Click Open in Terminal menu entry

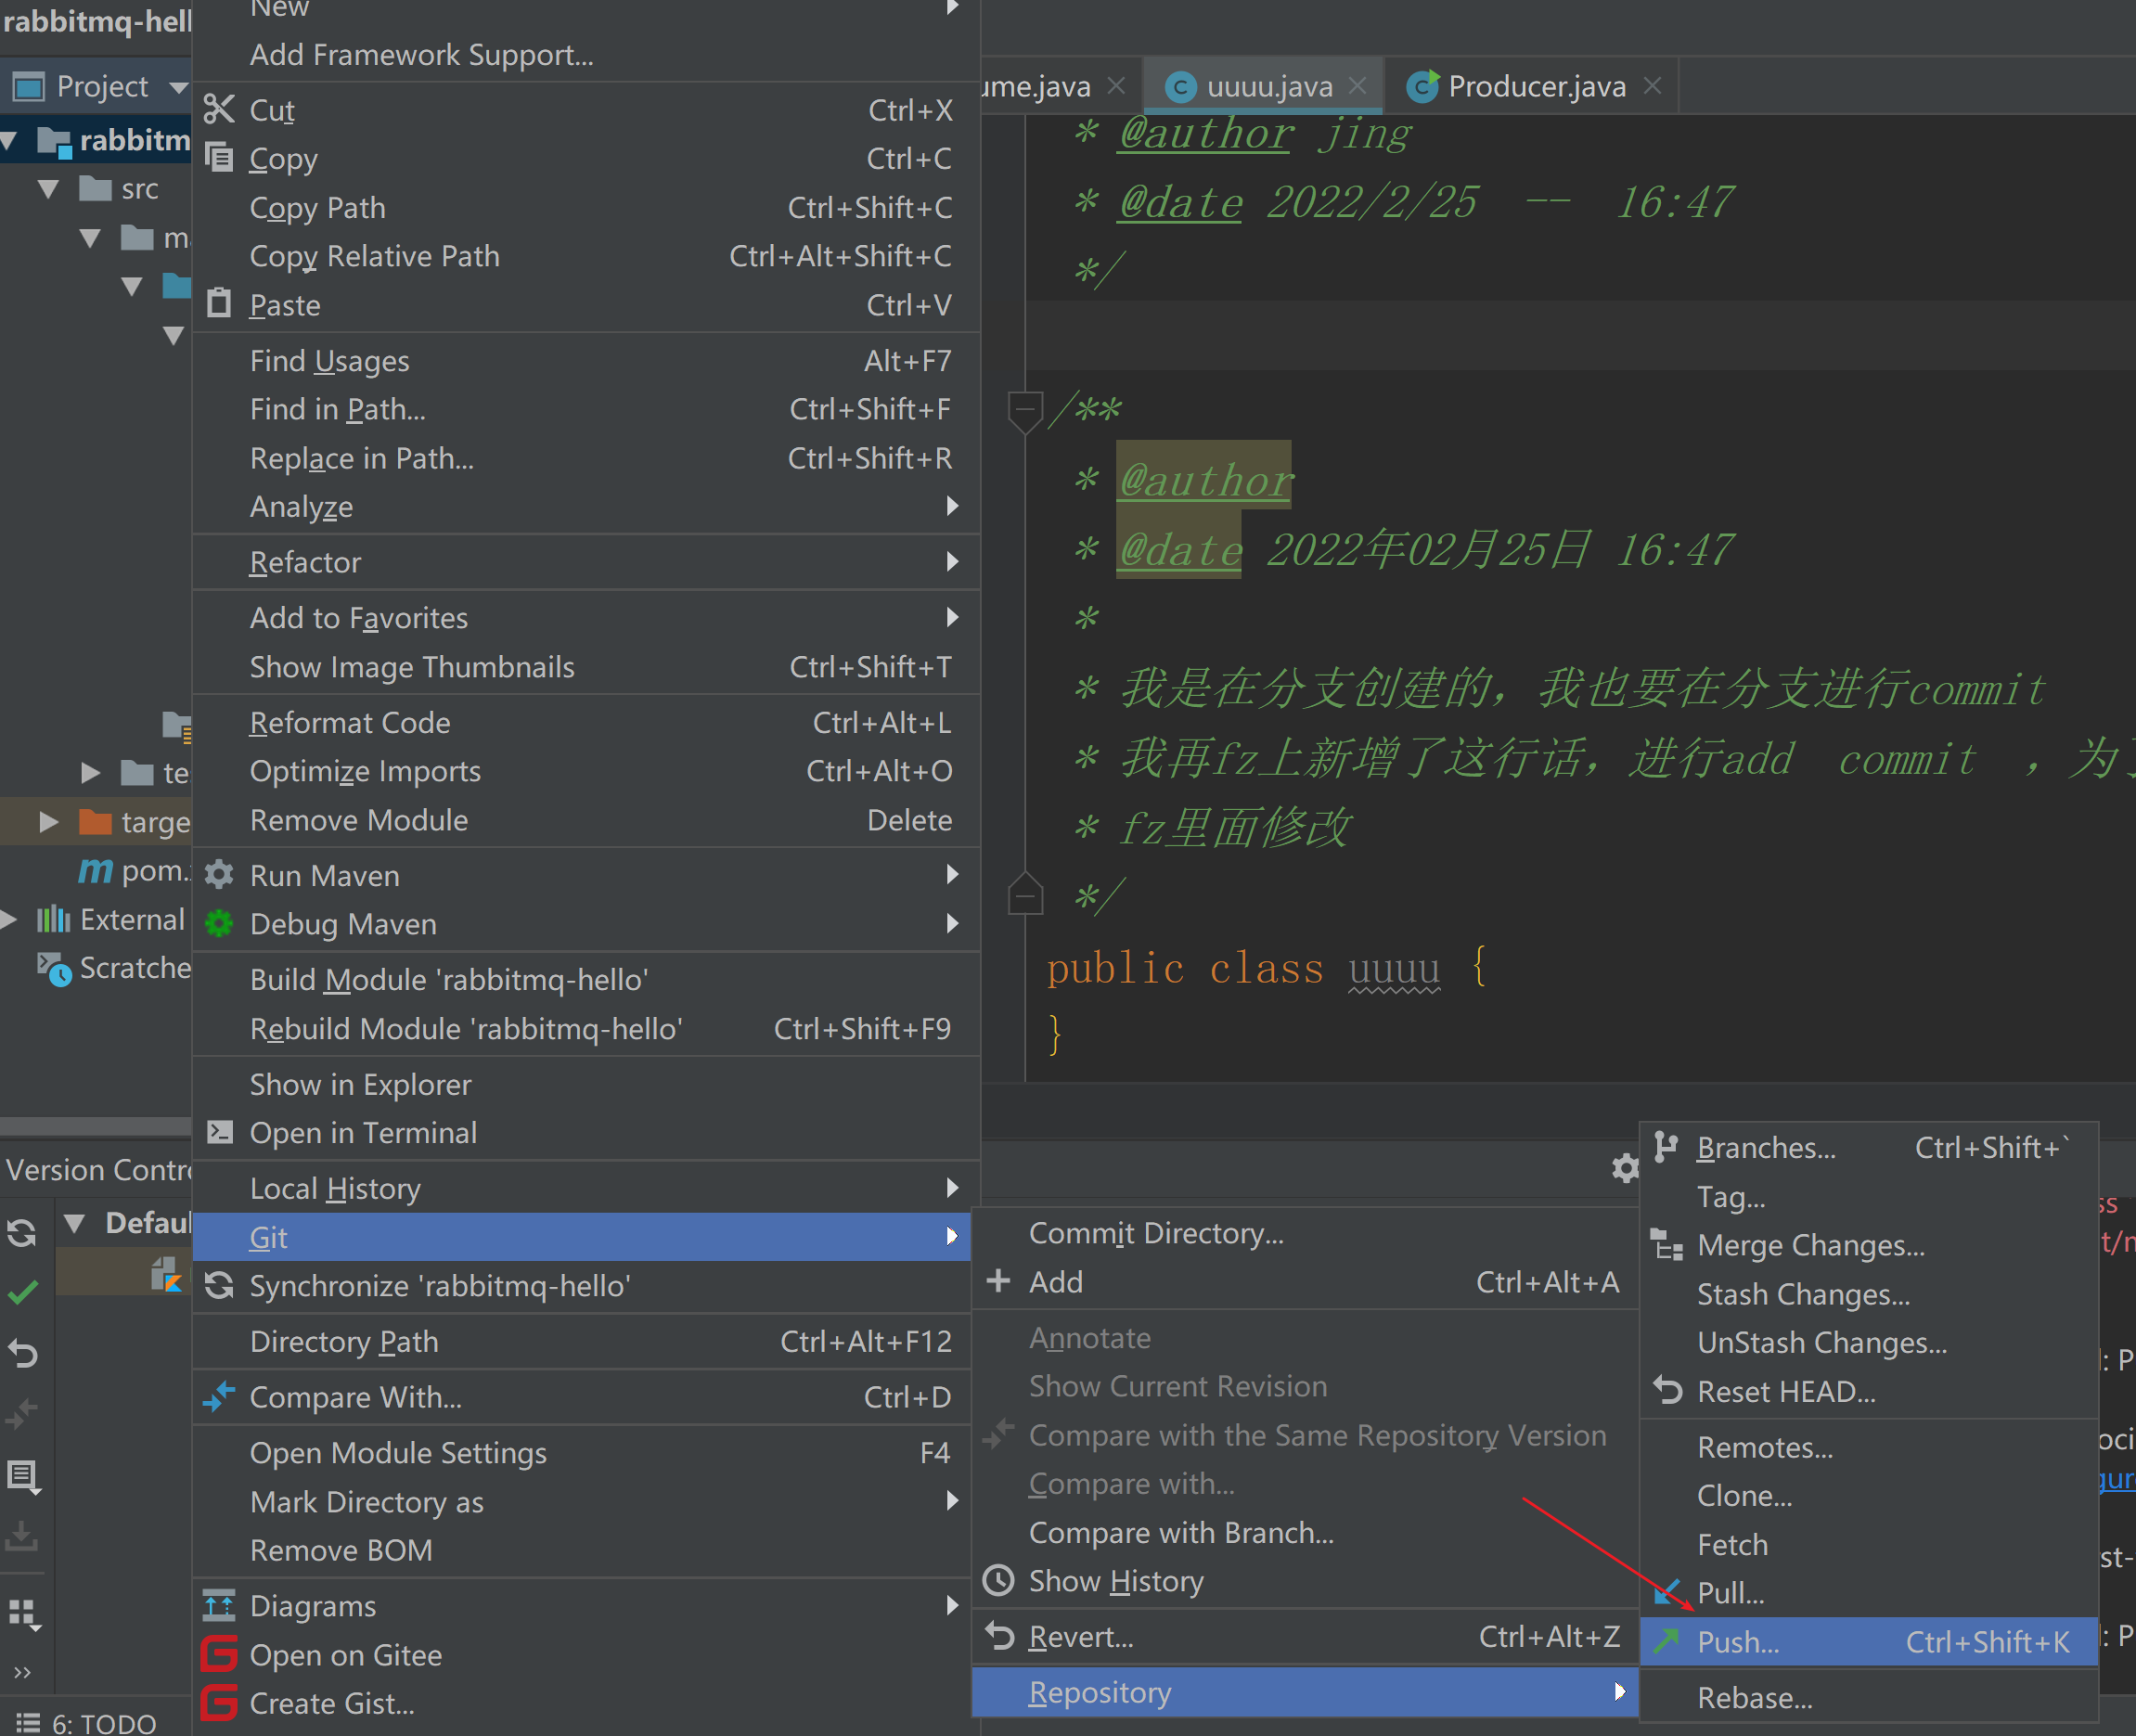(x=363, y=1133)
